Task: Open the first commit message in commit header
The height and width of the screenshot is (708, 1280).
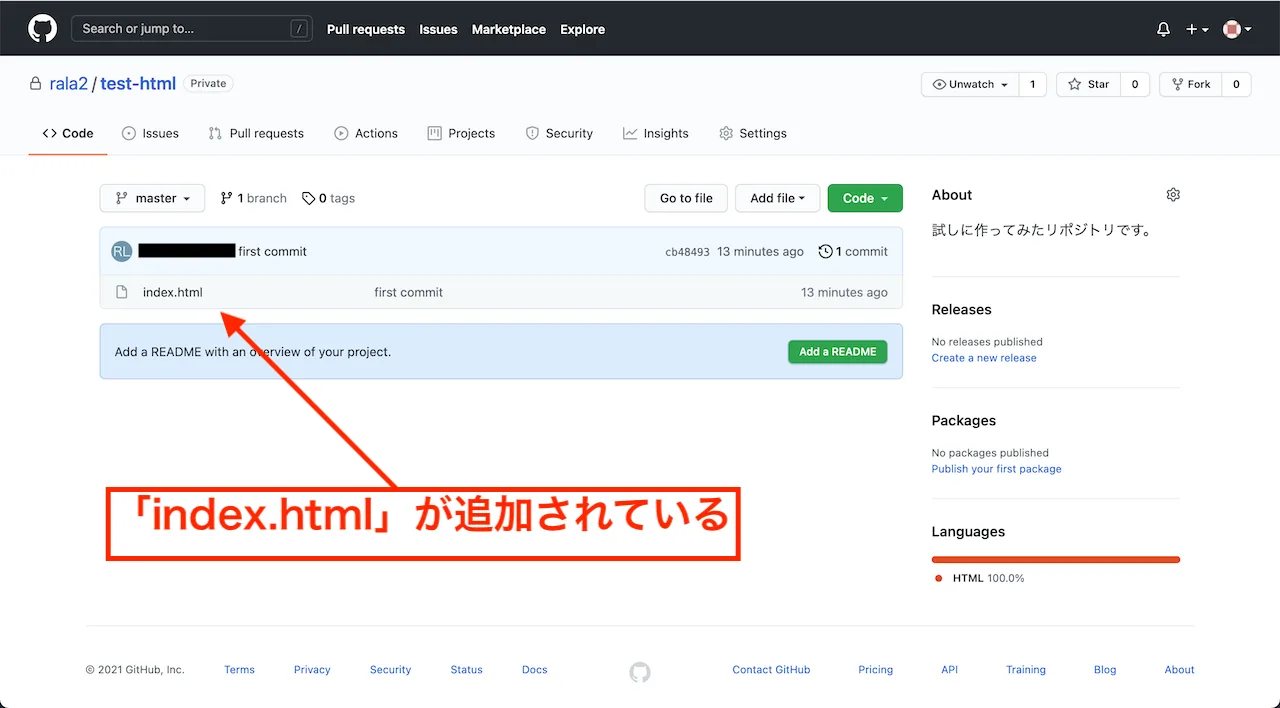Action: coord(273,252)
